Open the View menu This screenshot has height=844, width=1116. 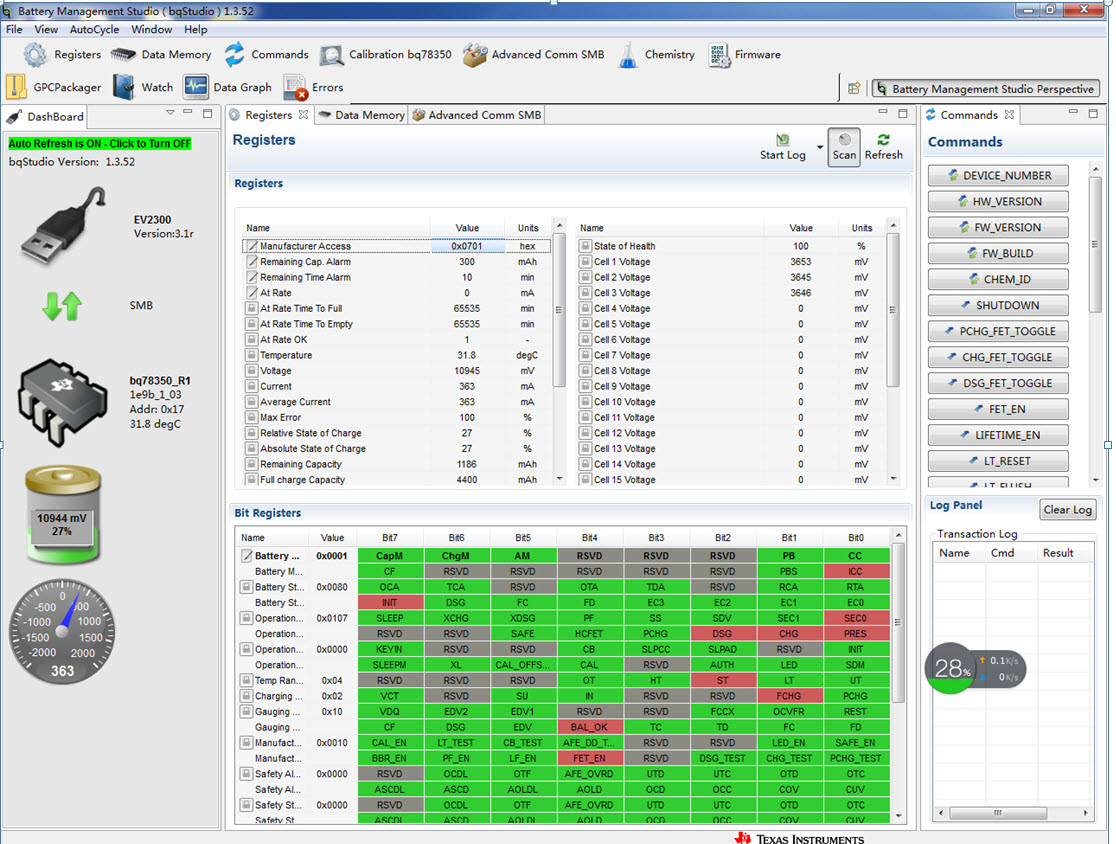[x=46, y=29]
